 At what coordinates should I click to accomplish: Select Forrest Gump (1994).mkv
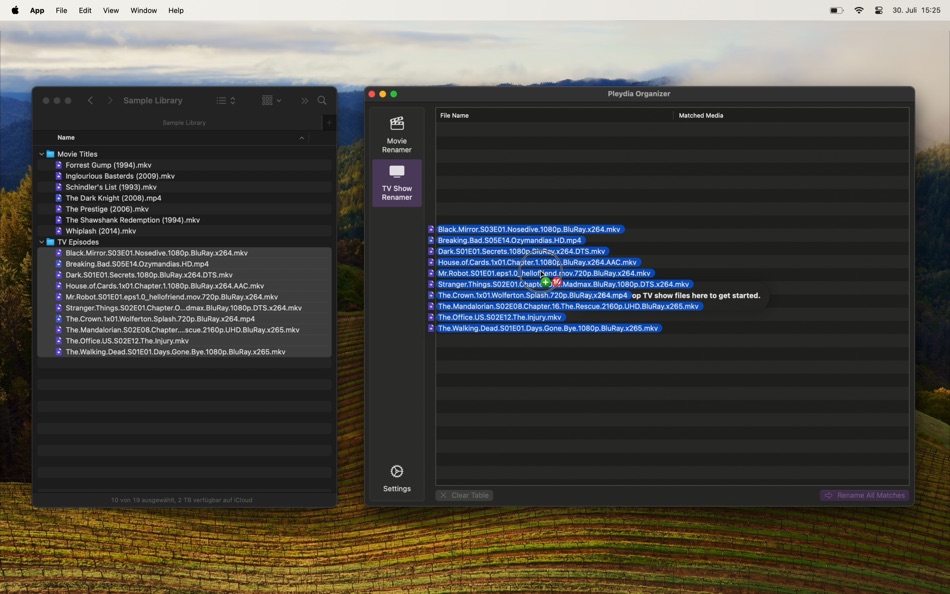point(184,165)
